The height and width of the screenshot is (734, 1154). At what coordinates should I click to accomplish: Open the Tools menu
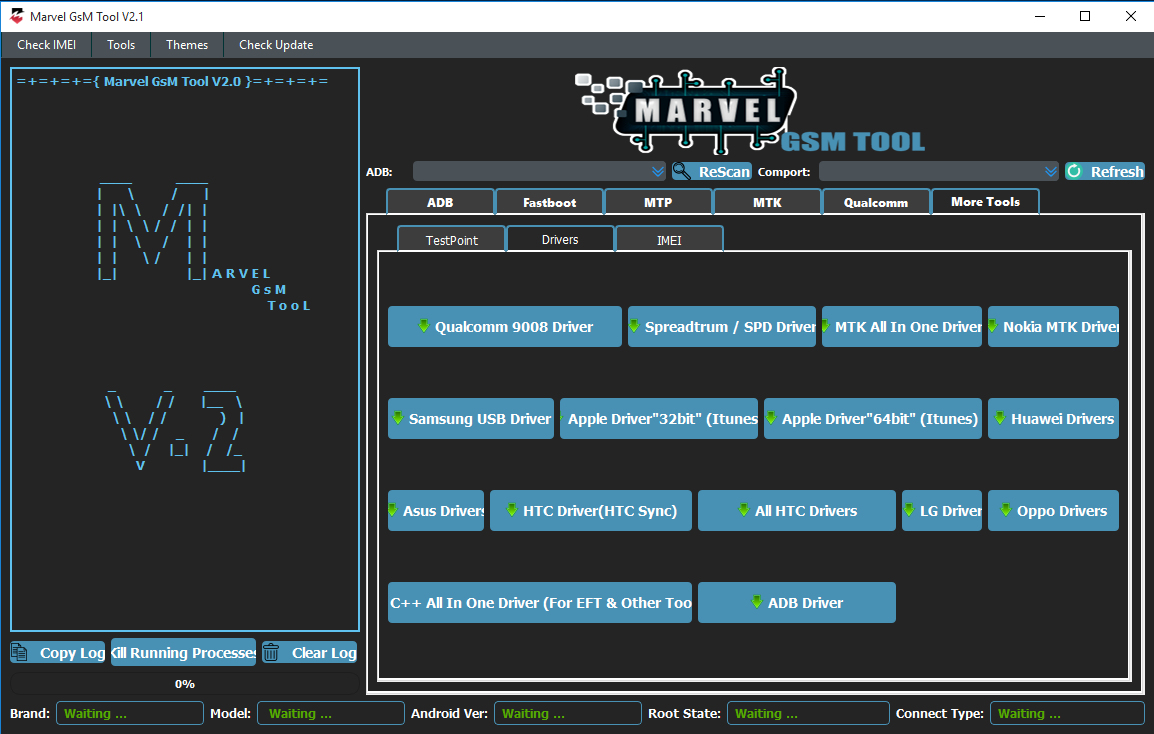coord(121,45)
